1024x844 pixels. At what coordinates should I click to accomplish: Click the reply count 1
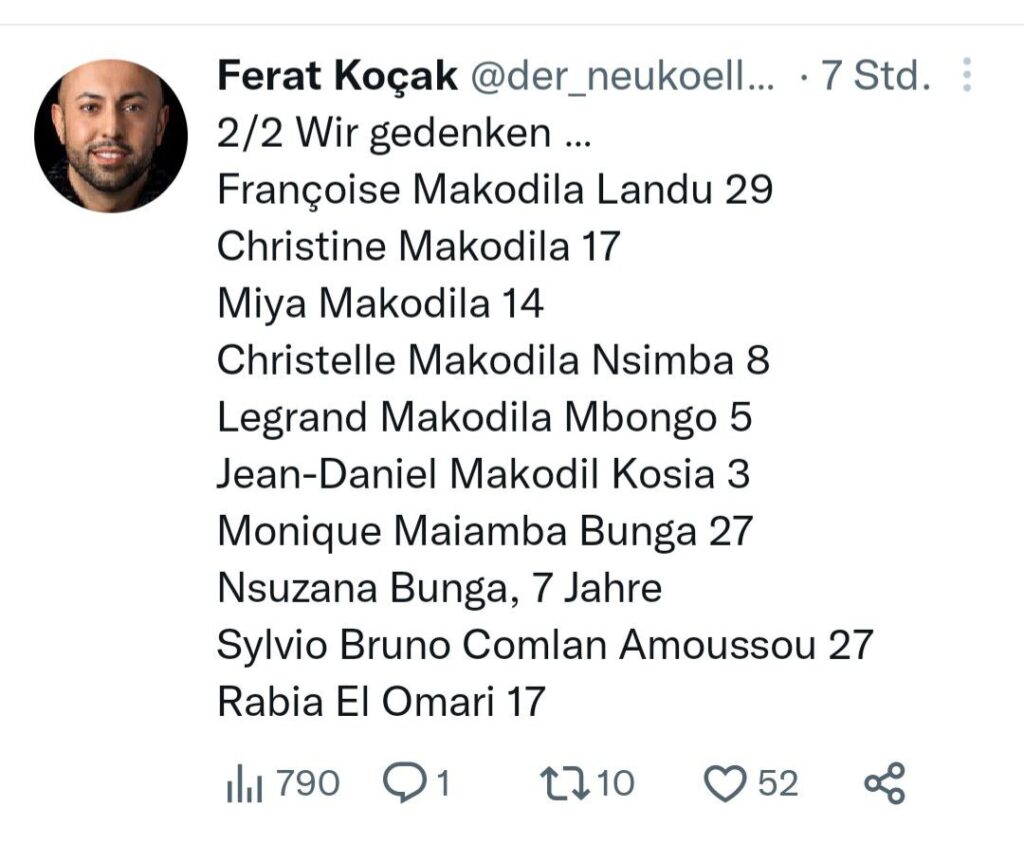point(441,783)
